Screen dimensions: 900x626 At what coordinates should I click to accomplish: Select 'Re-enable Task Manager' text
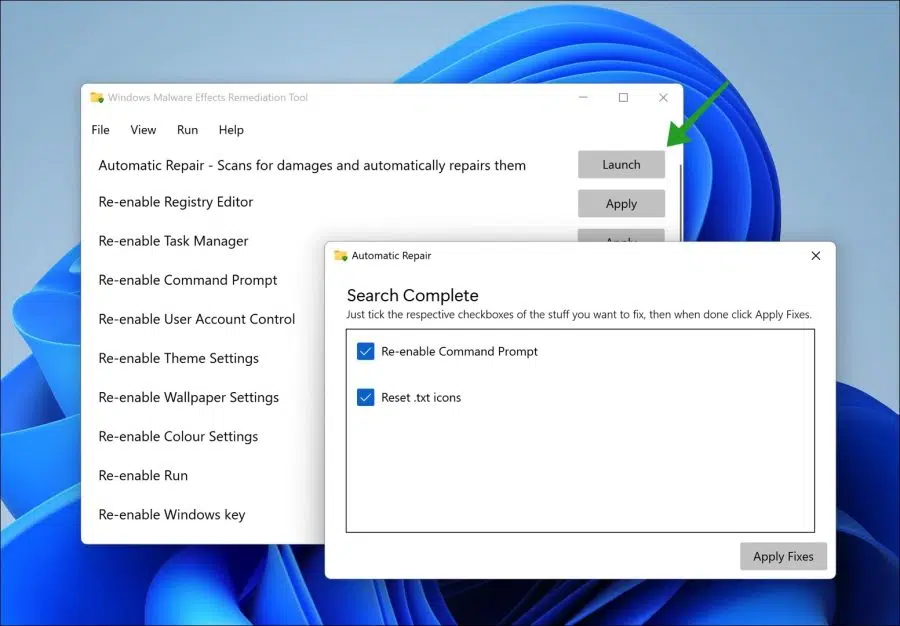pyautogui.click(x=173, y=241)
